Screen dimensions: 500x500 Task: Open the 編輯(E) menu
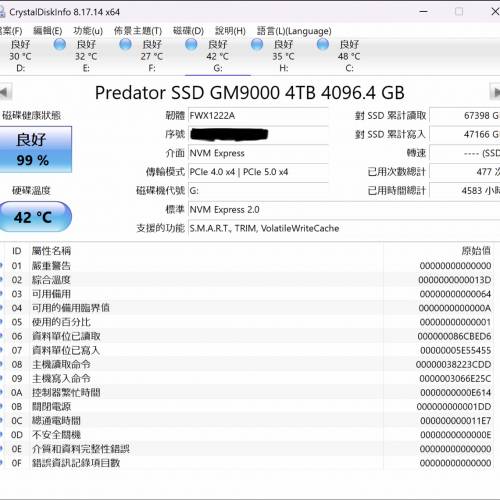48,31
